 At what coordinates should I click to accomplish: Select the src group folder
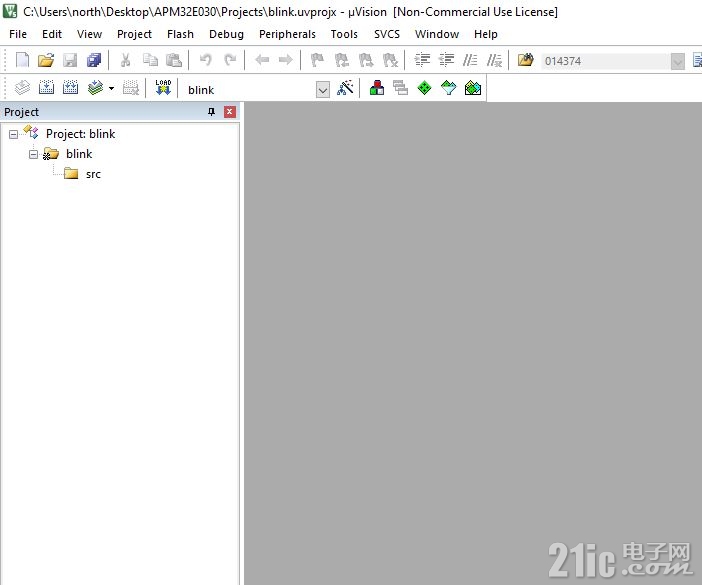(93, 174)
